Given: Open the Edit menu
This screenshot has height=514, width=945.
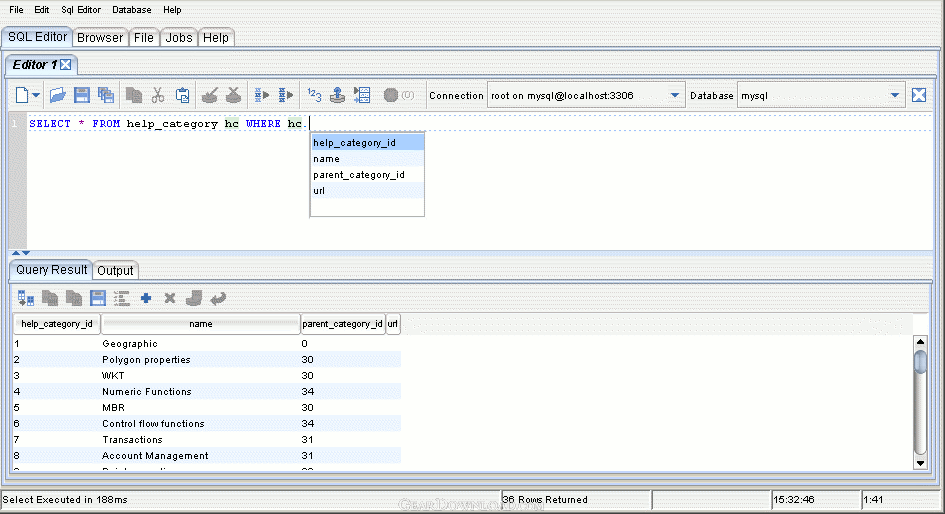Looking at the screenshot, I should click(42, 10).
